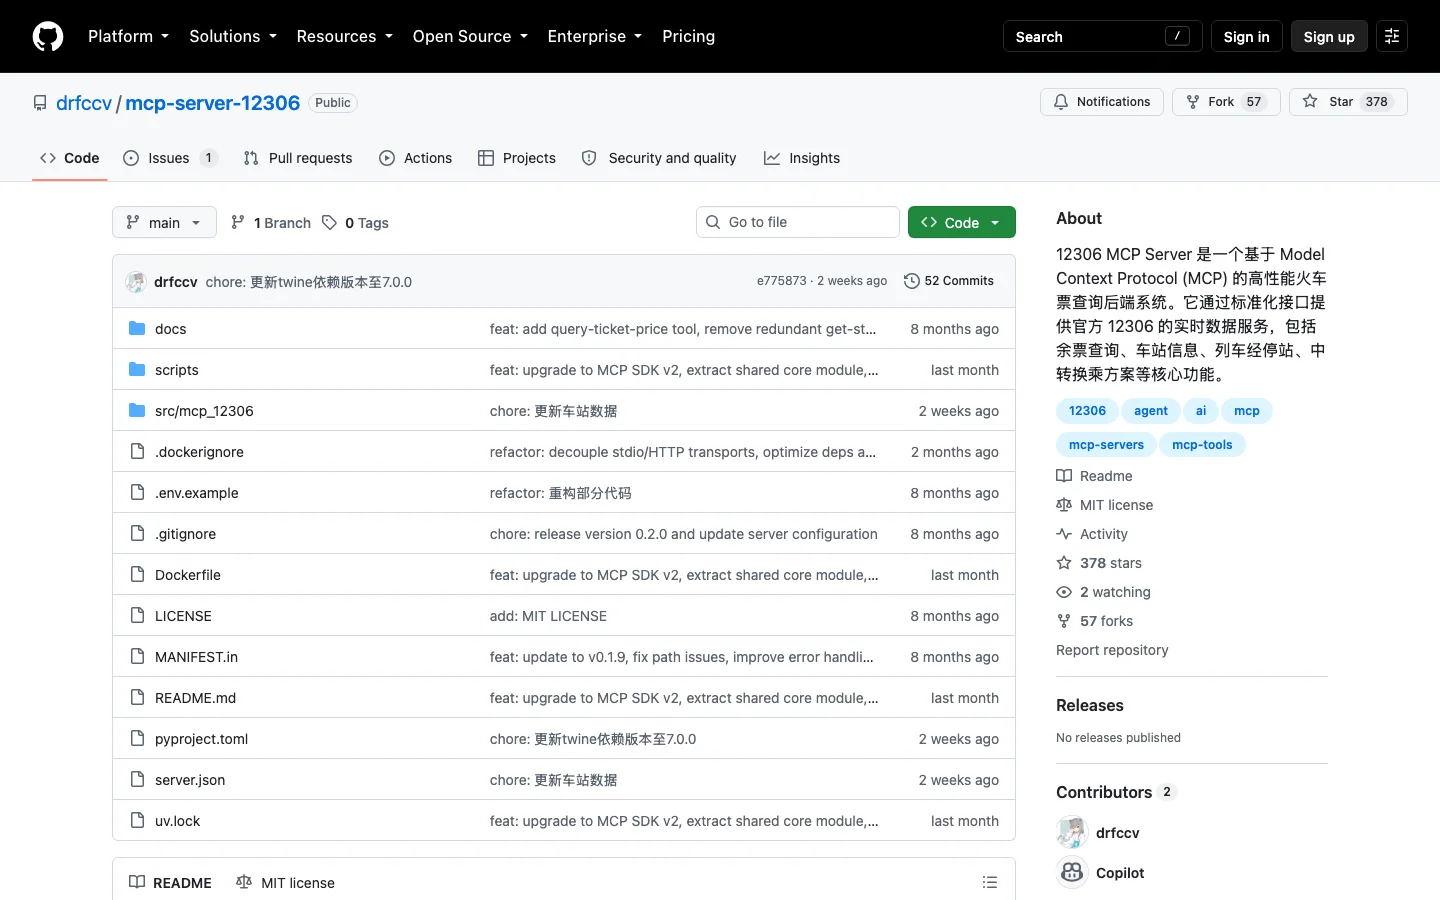Image resolution: width=1440 pixels, height=900 pixels.
Task: Switch to the Projects tab
Action: [517, 158]
